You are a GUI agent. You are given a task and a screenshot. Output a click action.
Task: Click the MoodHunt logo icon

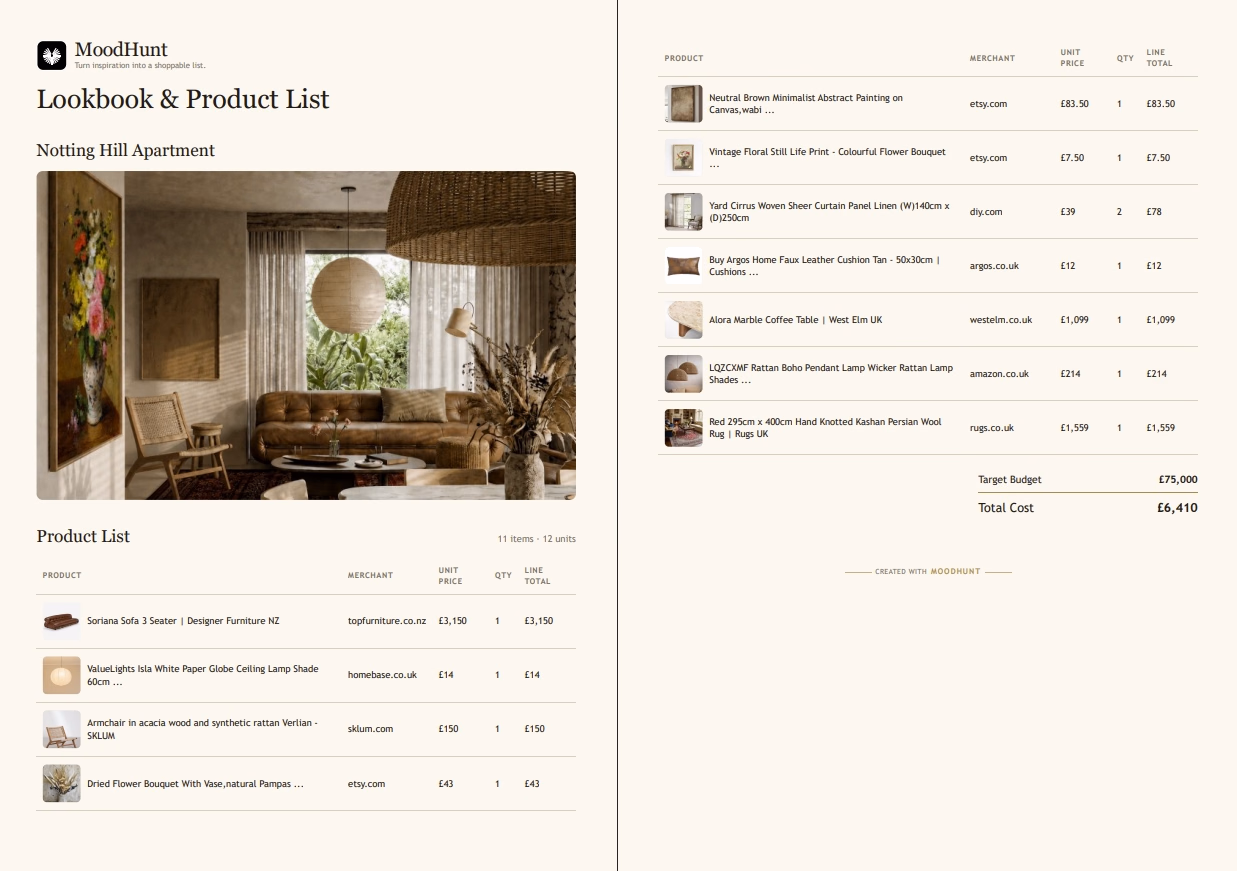coord(51,56)
